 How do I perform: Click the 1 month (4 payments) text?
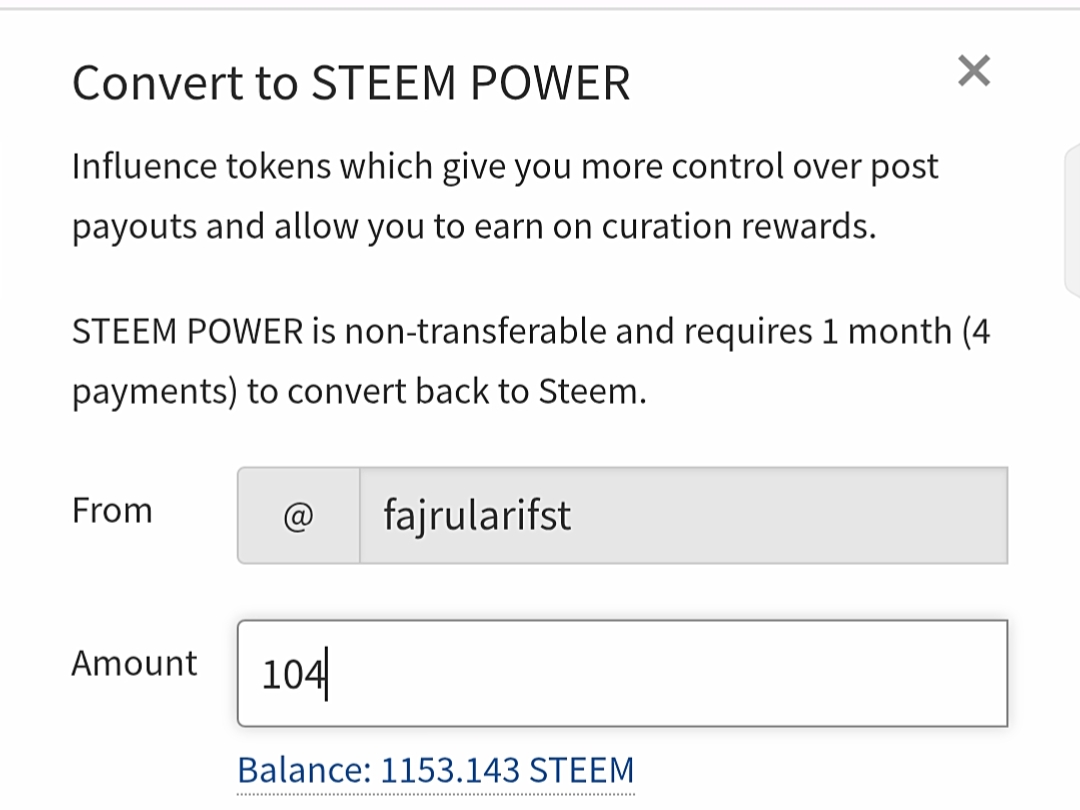[x=531, y=362]
